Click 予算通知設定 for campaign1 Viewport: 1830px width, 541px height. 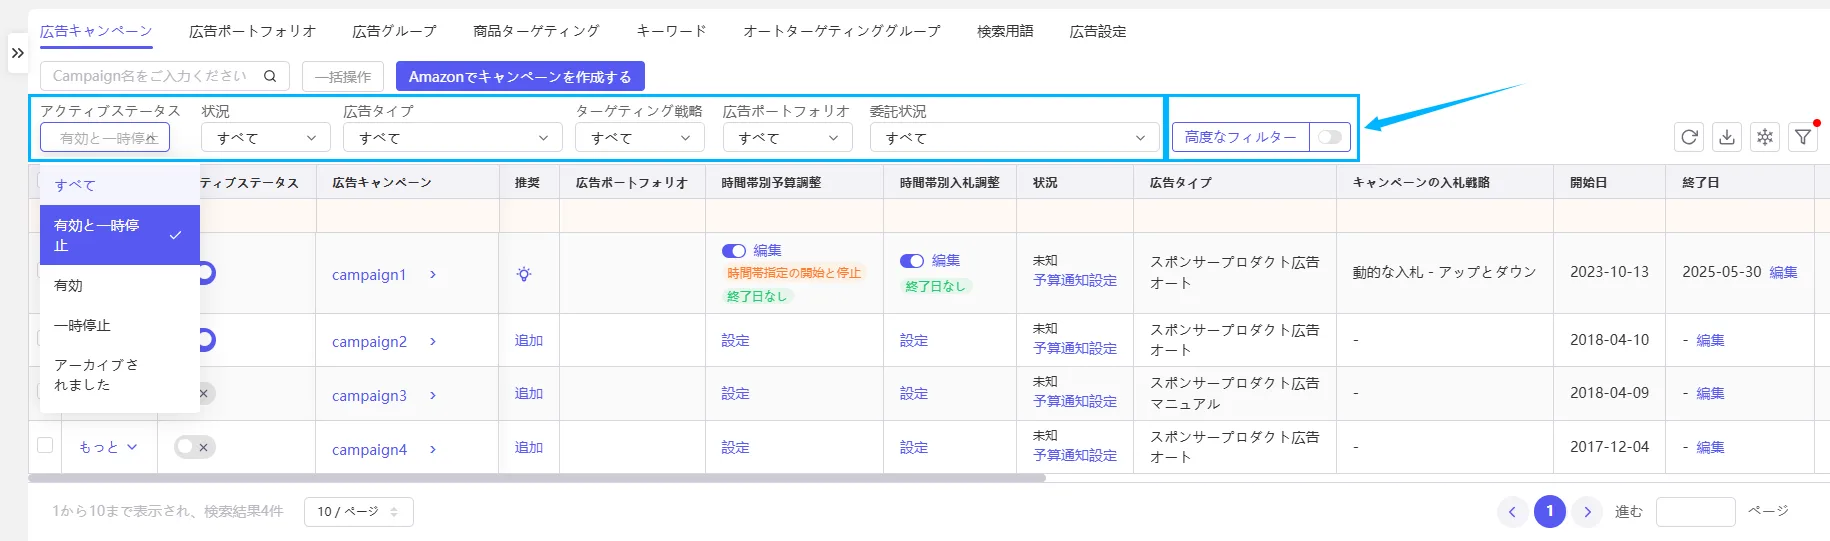pyautogui.click(x=1075, y=281)
